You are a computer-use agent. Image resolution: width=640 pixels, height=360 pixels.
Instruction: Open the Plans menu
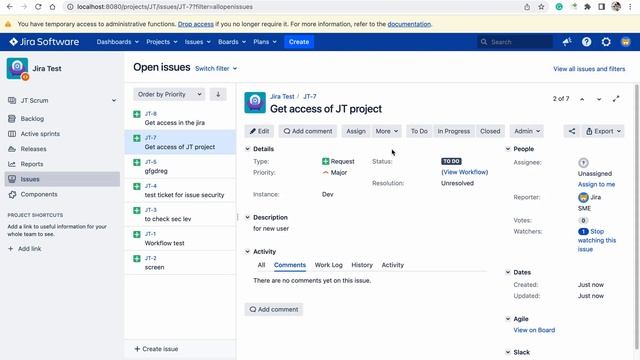coord(265,42)
